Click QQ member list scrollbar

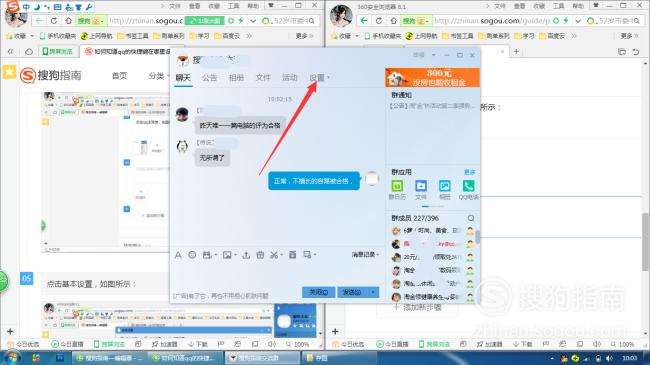(x=478, y=237)
